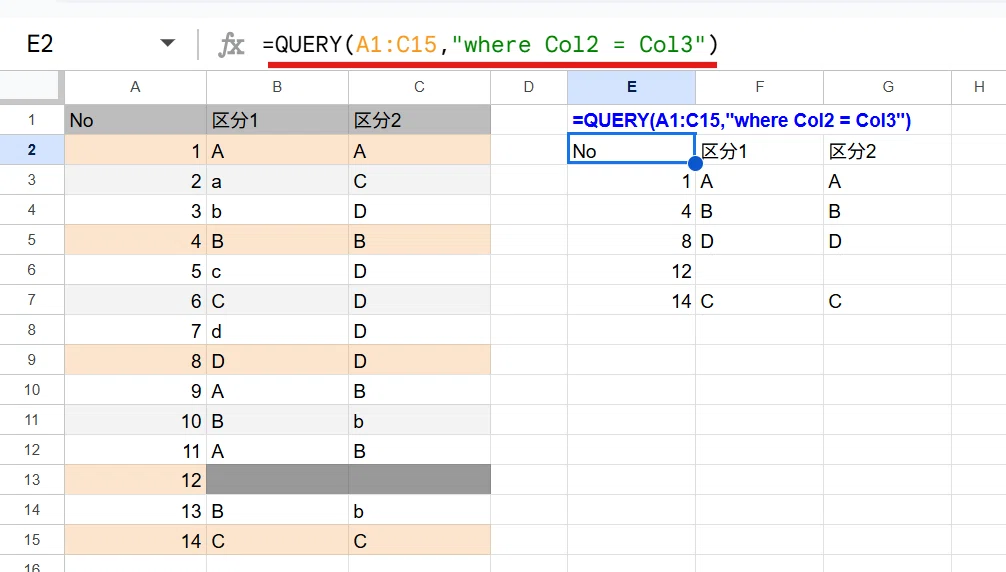Click cell B3 containing lowercase a
Viewport: 1006px width, 572px height.
[277, 180]
